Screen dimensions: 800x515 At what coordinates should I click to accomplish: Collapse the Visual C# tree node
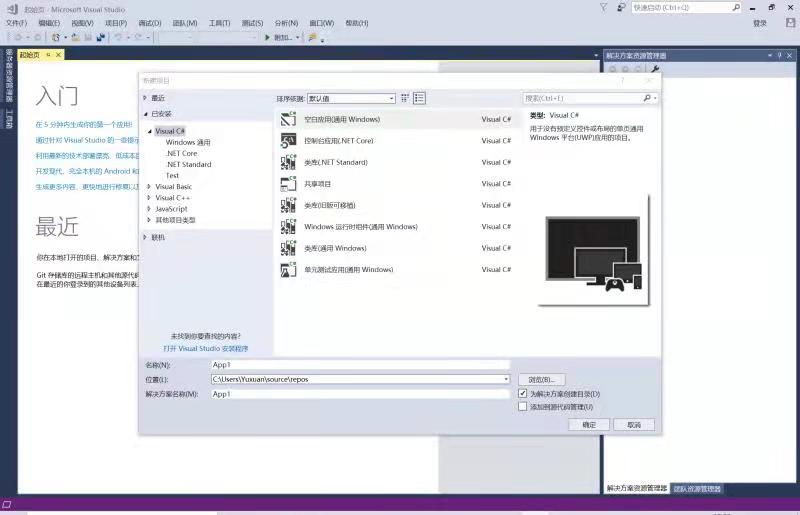(x=149, y=131)
